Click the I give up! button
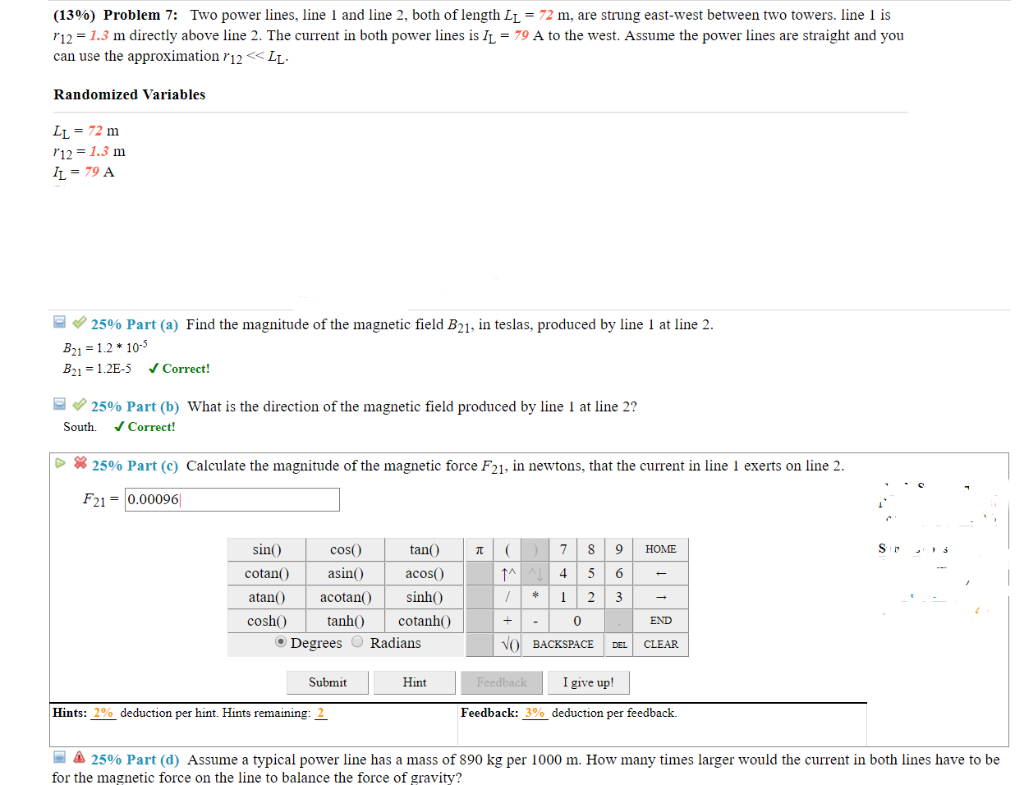Screen dimensions: 1024x785 pyautogui.click(x=588, y=682)
